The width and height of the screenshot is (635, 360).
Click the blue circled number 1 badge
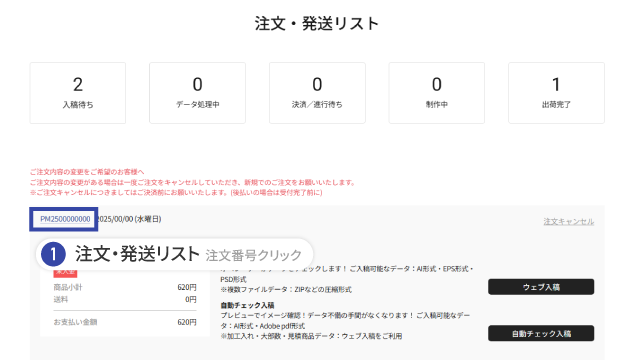[x=53, y=254]
